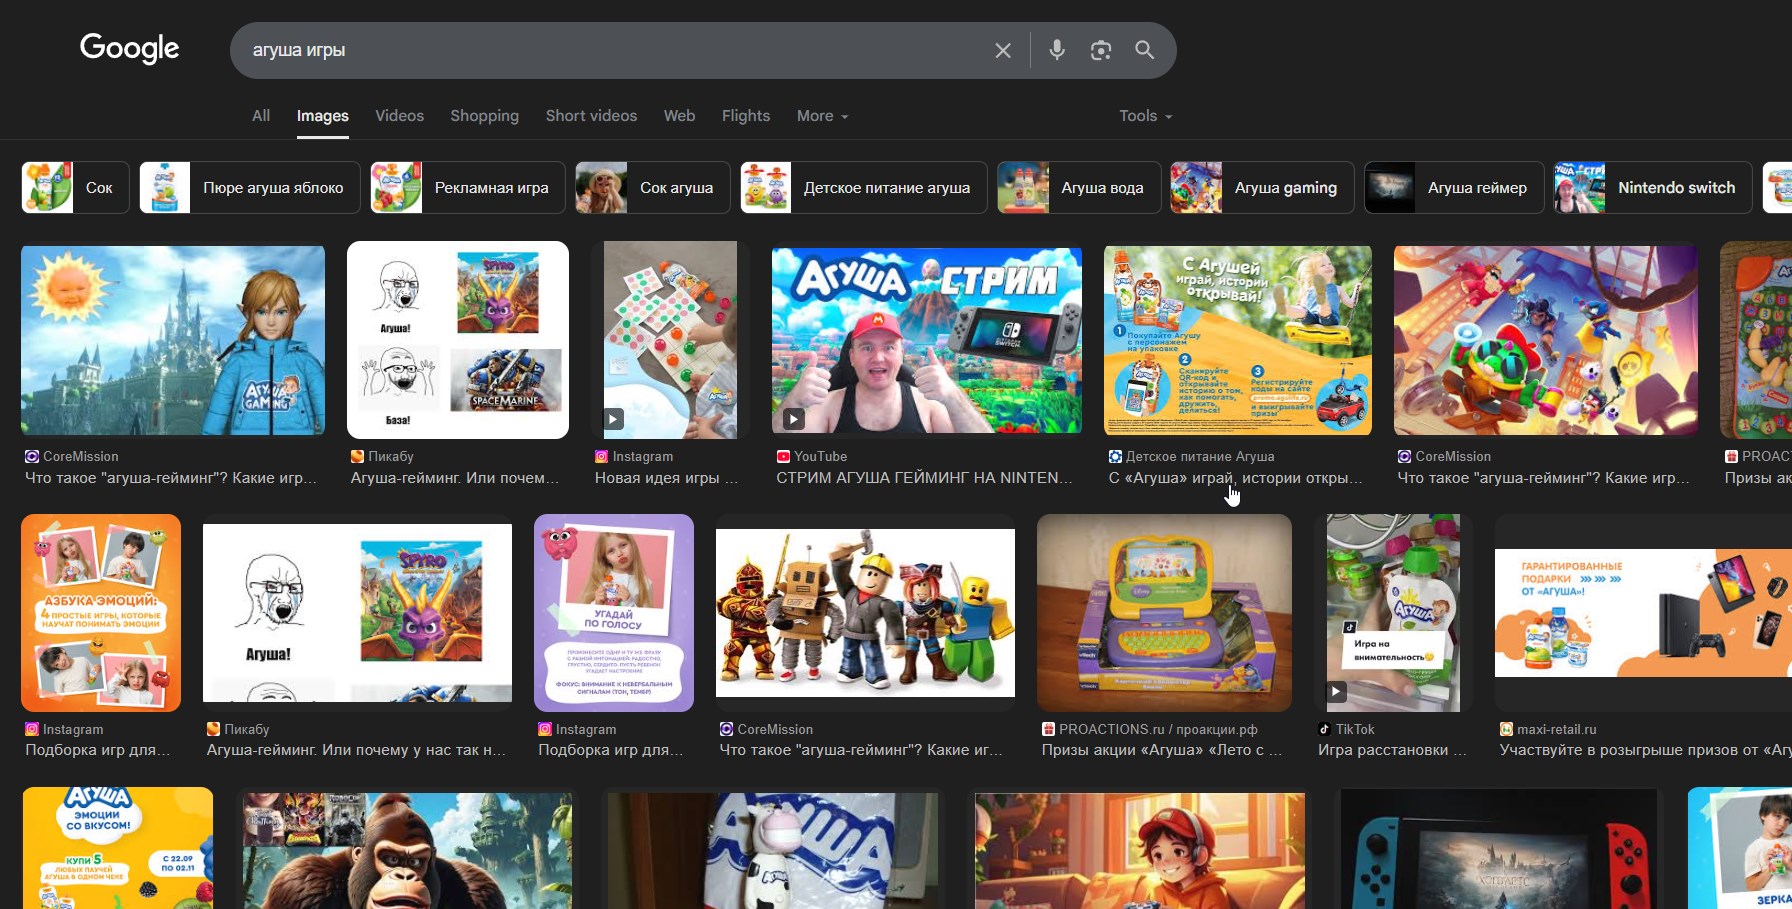Image resolution: width=1792 pixels, height=909 pixels.
Task: Open first-row Агуша-гейминг. Или почем… Пикабу link
Action: point(455,478)
